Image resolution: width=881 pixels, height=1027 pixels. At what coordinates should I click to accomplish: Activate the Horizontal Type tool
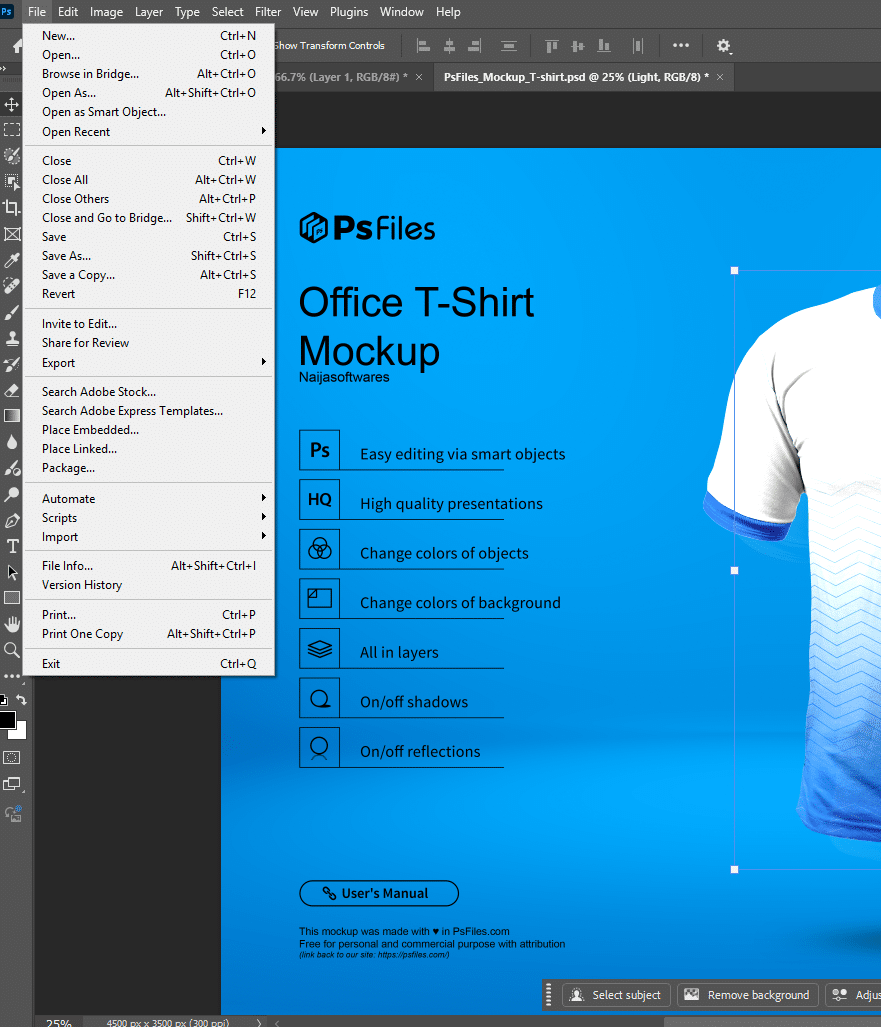point(12,546)
